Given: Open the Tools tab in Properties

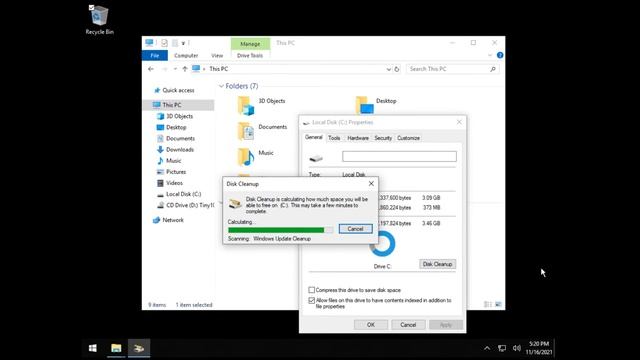Looking at the screenshot, I should [334, 138].
